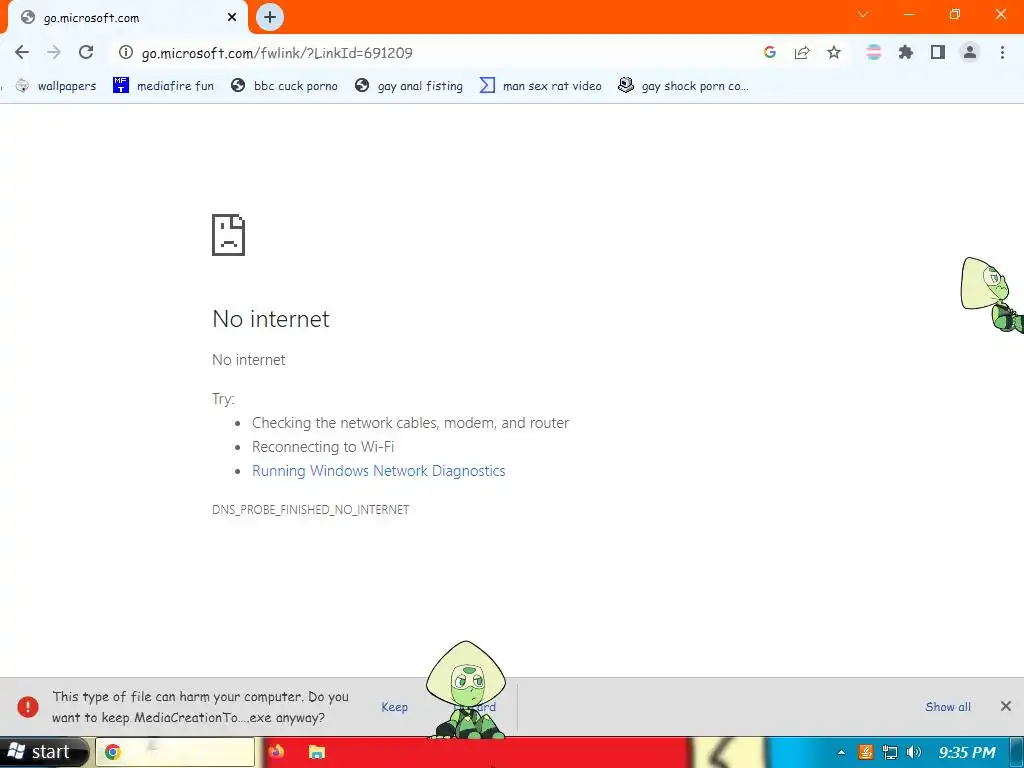Launch Firefox from the taskbar
This screenshot has height=768, width=1024.
276,752
